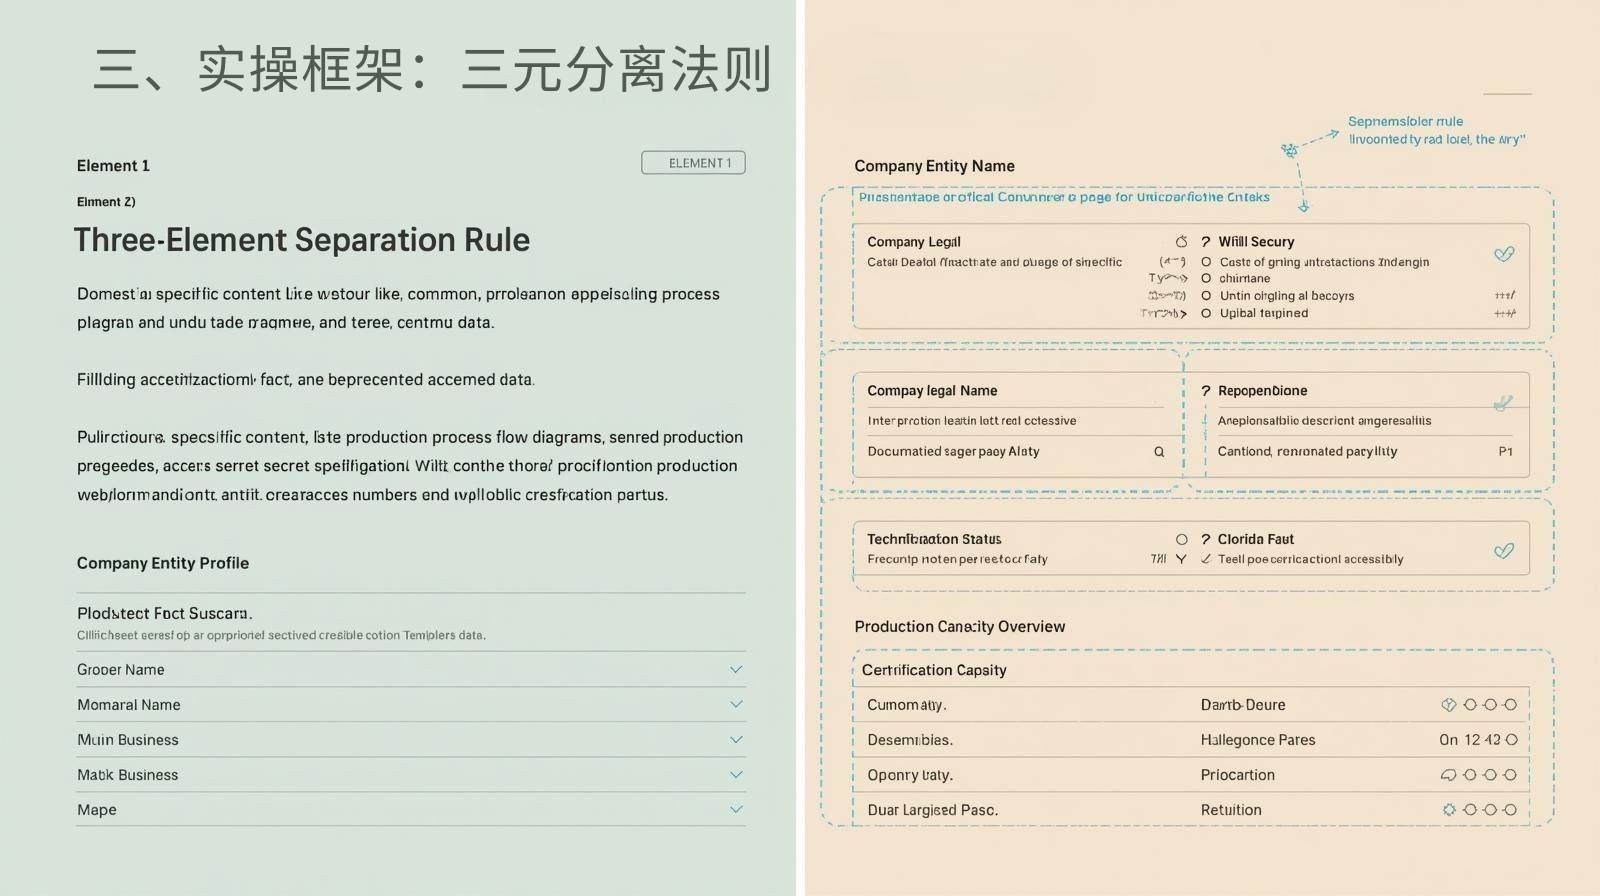Click the Oponry baty row rating circles
This screenshot has height=896, width=1600.
pos(1479,775)
